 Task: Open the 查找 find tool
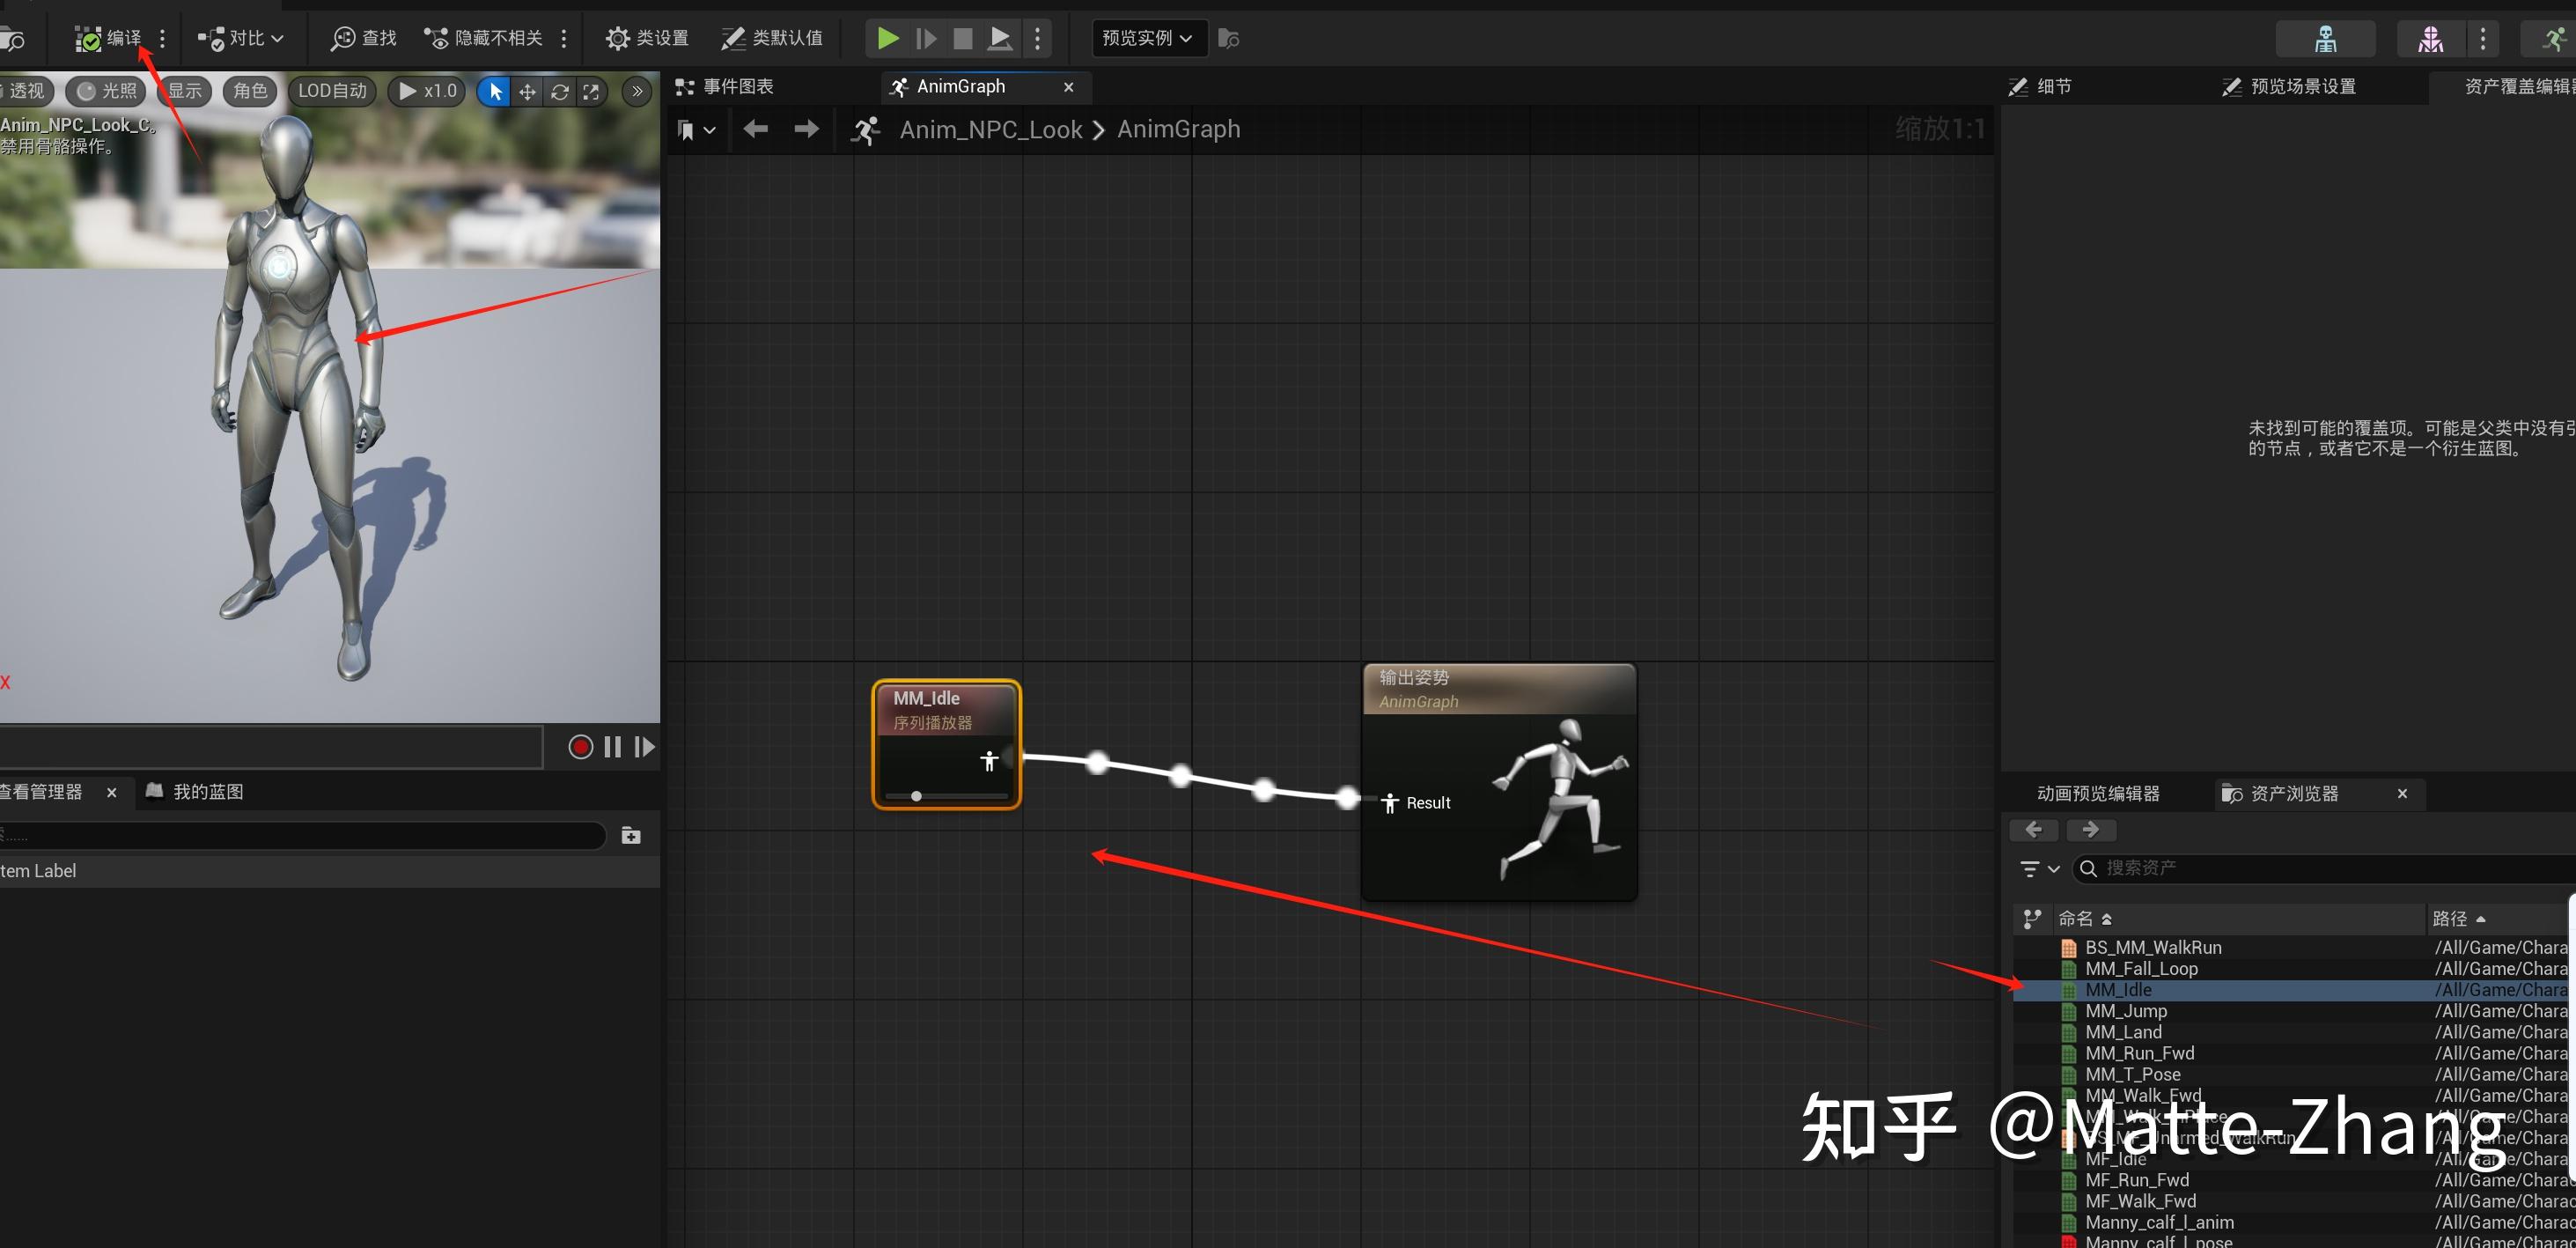click(362, 38)
